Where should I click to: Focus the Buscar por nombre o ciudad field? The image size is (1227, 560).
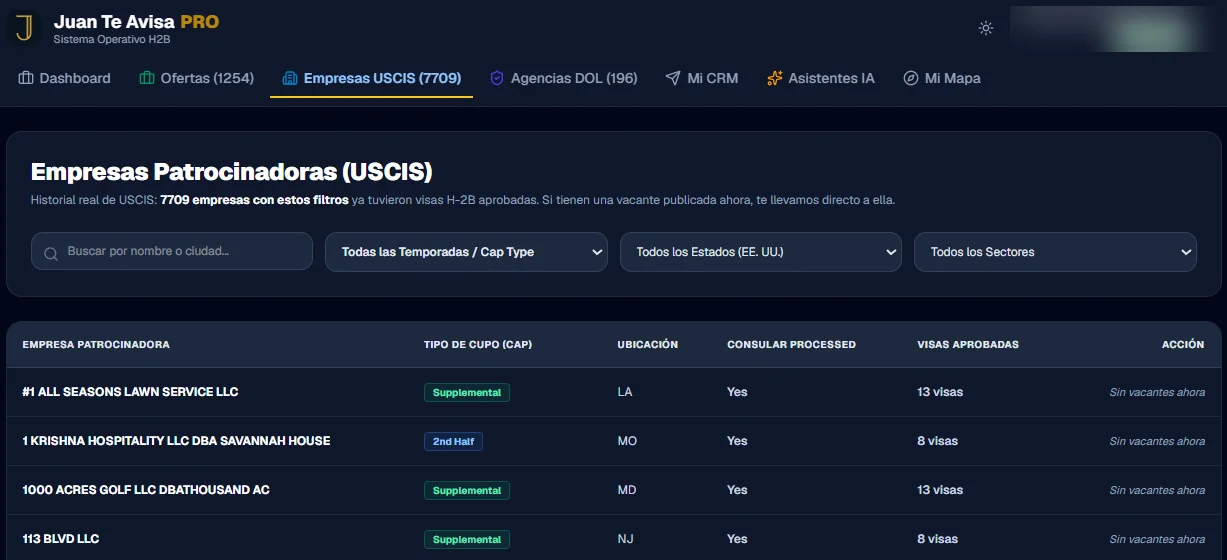point(172,251)
